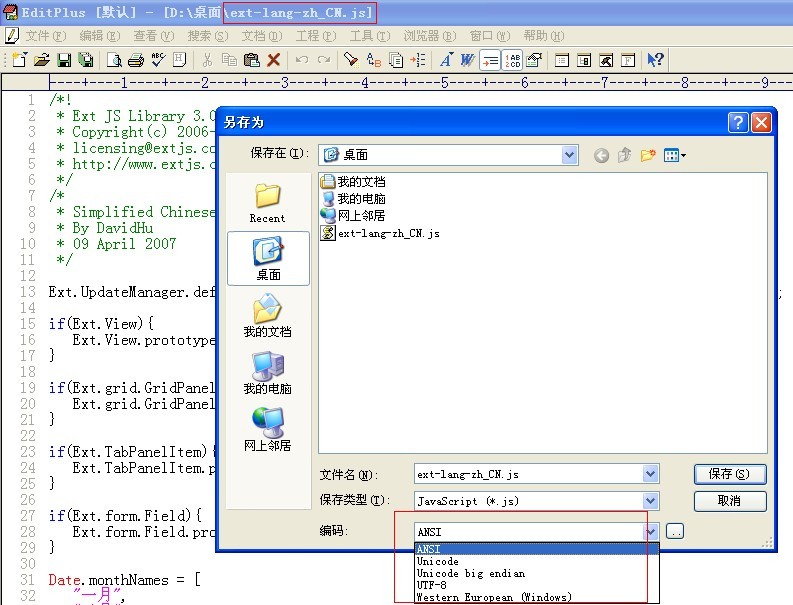Viewport: 793px width, 605px height.
Task: Click the 取消 button
Action: 730,501
